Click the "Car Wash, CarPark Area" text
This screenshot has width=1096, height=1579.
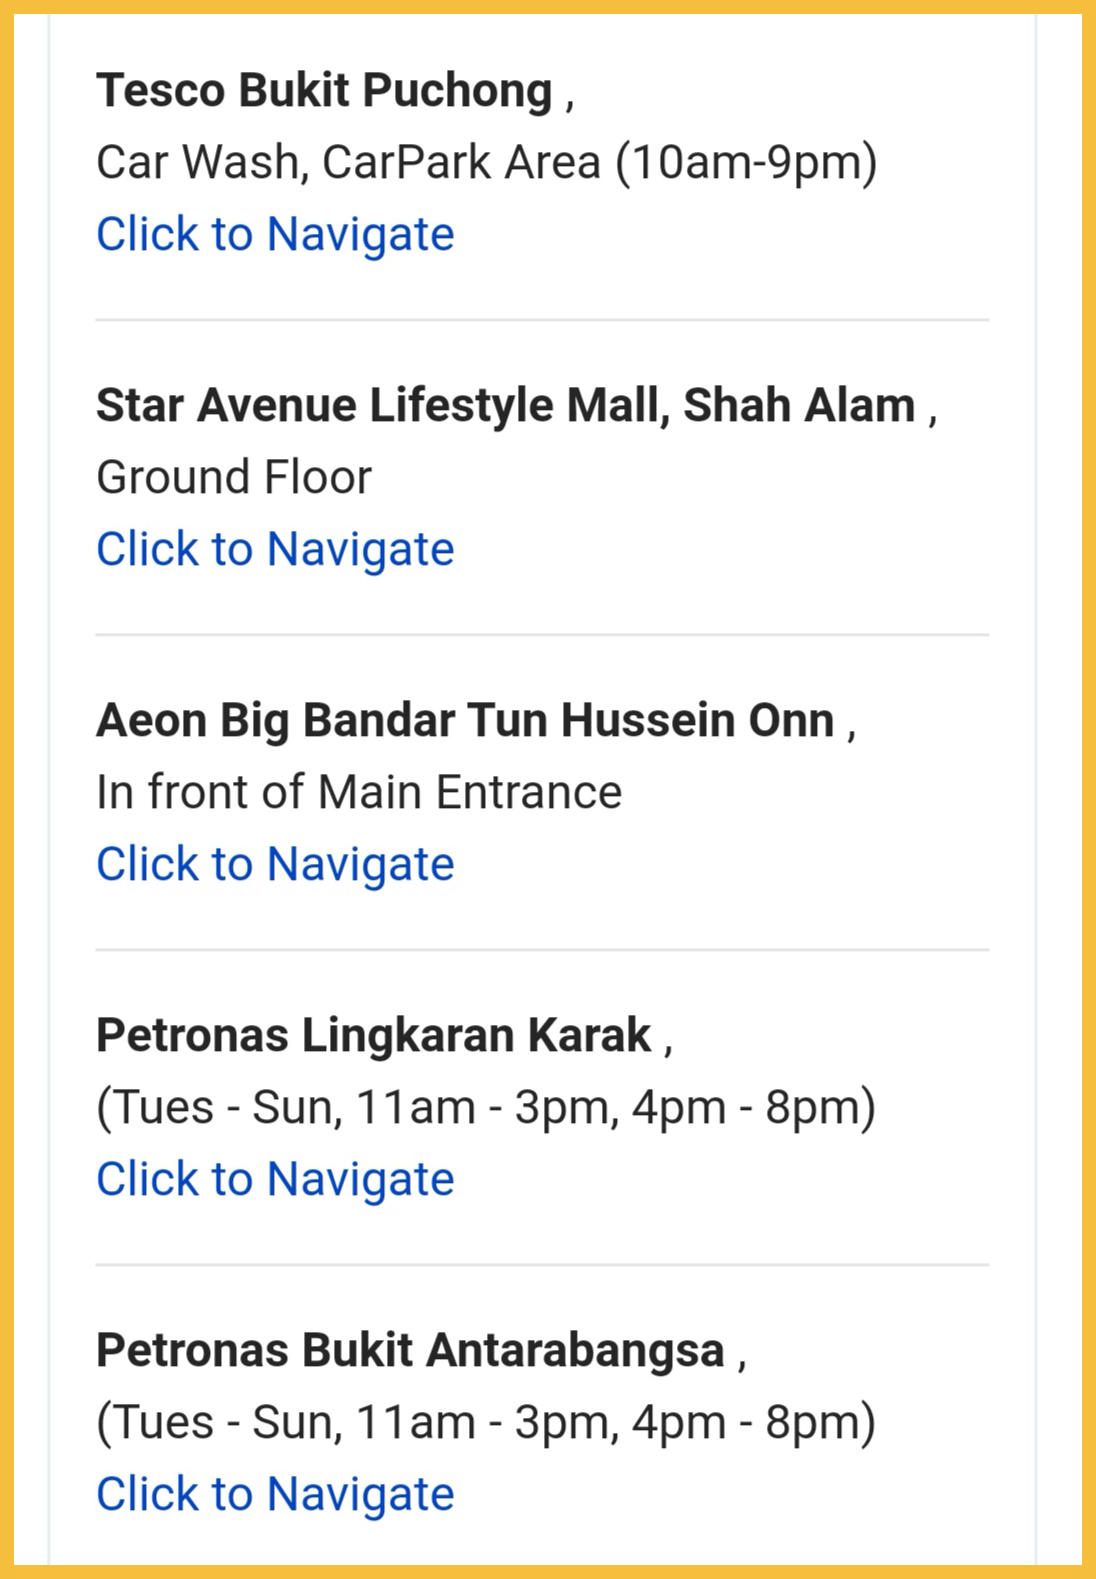[348, 163]
